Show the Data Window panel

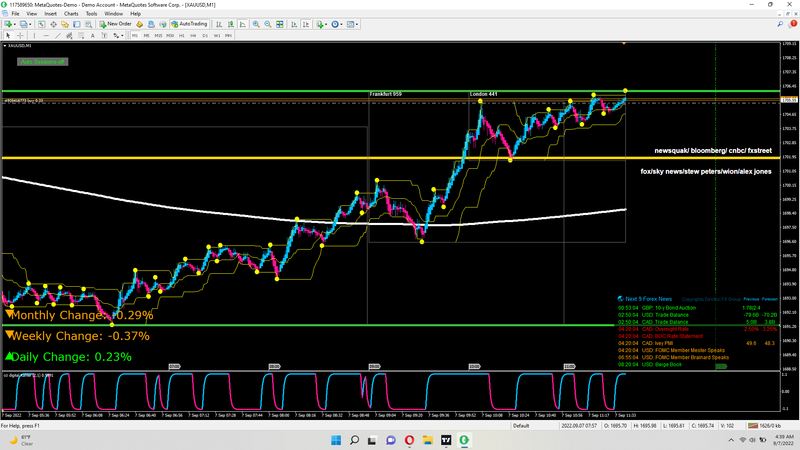[x=53, y=24]
